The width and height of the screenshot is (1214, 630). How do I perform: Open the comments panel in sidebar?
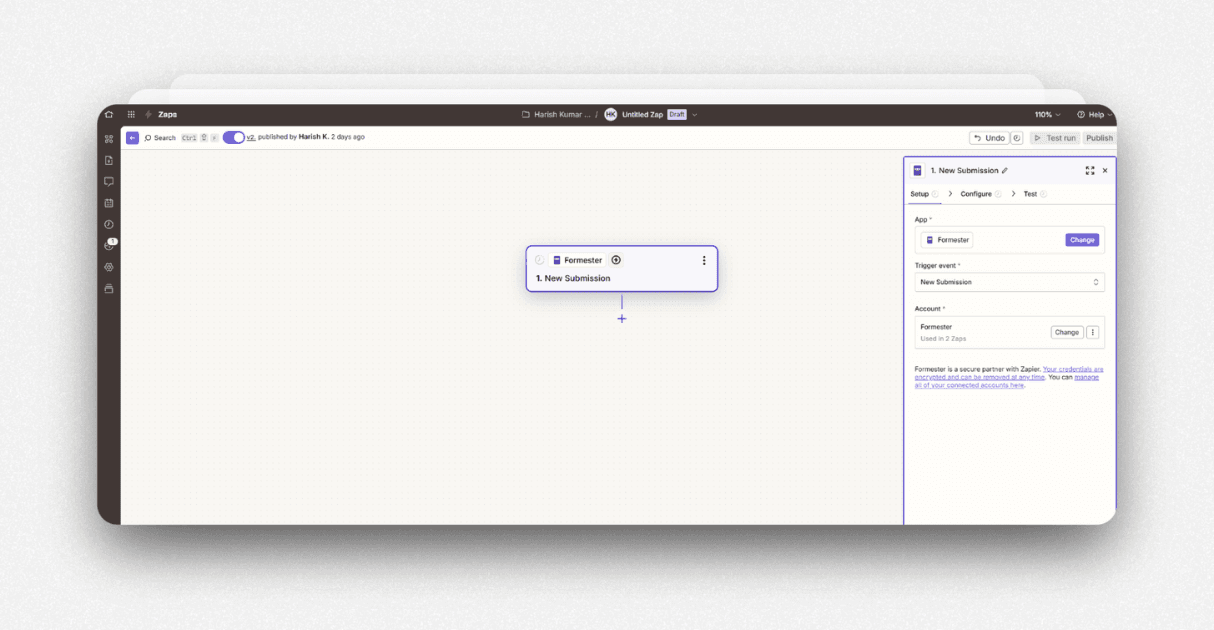tap(109, 181)
